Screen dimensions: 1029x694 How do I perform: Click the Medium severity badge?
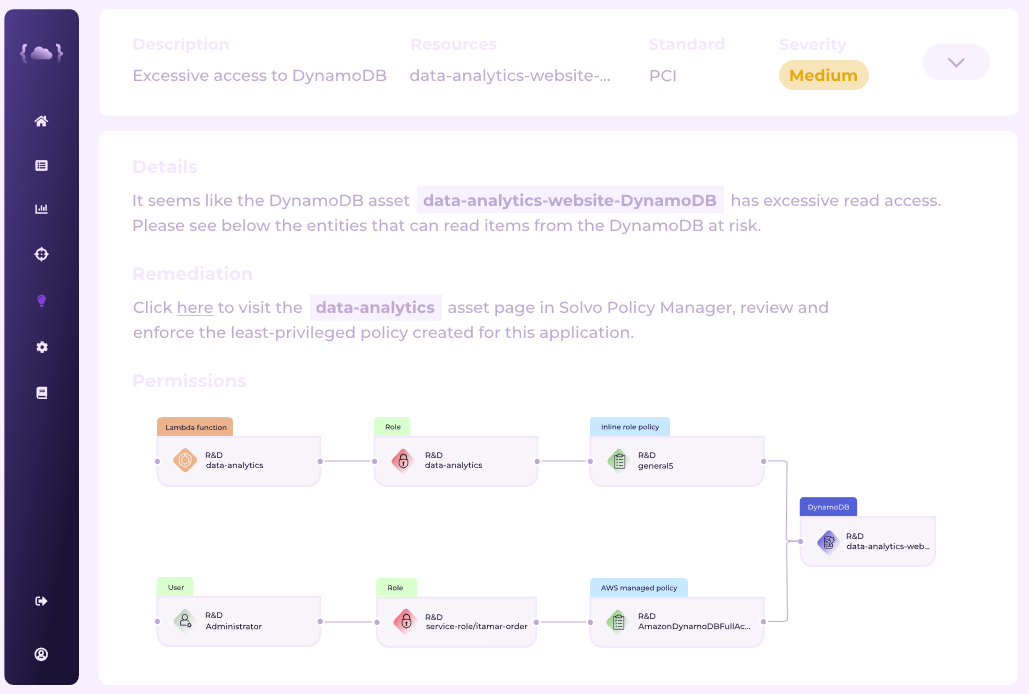(x=824, y=75)
